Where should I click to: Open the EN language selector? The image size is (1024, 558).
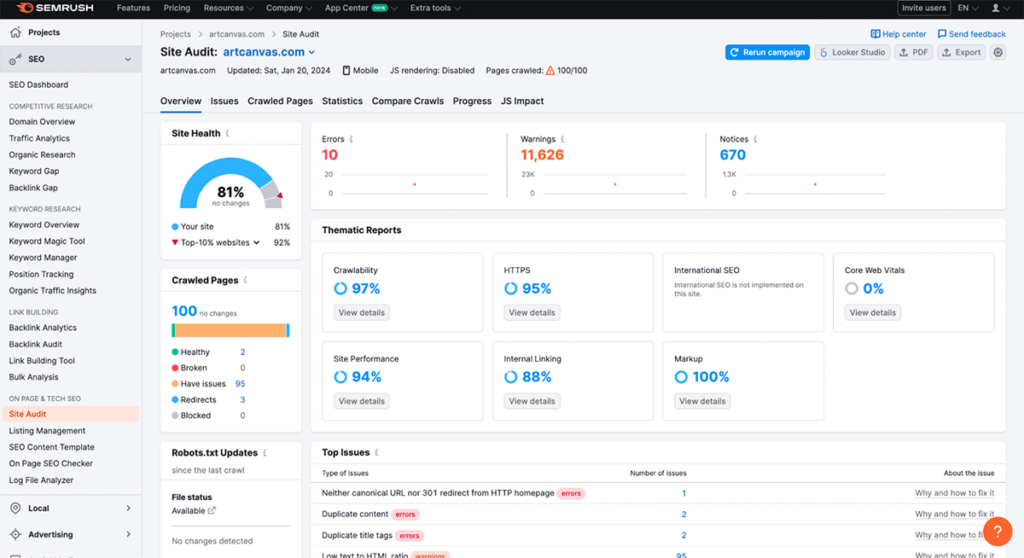[968, 8]
